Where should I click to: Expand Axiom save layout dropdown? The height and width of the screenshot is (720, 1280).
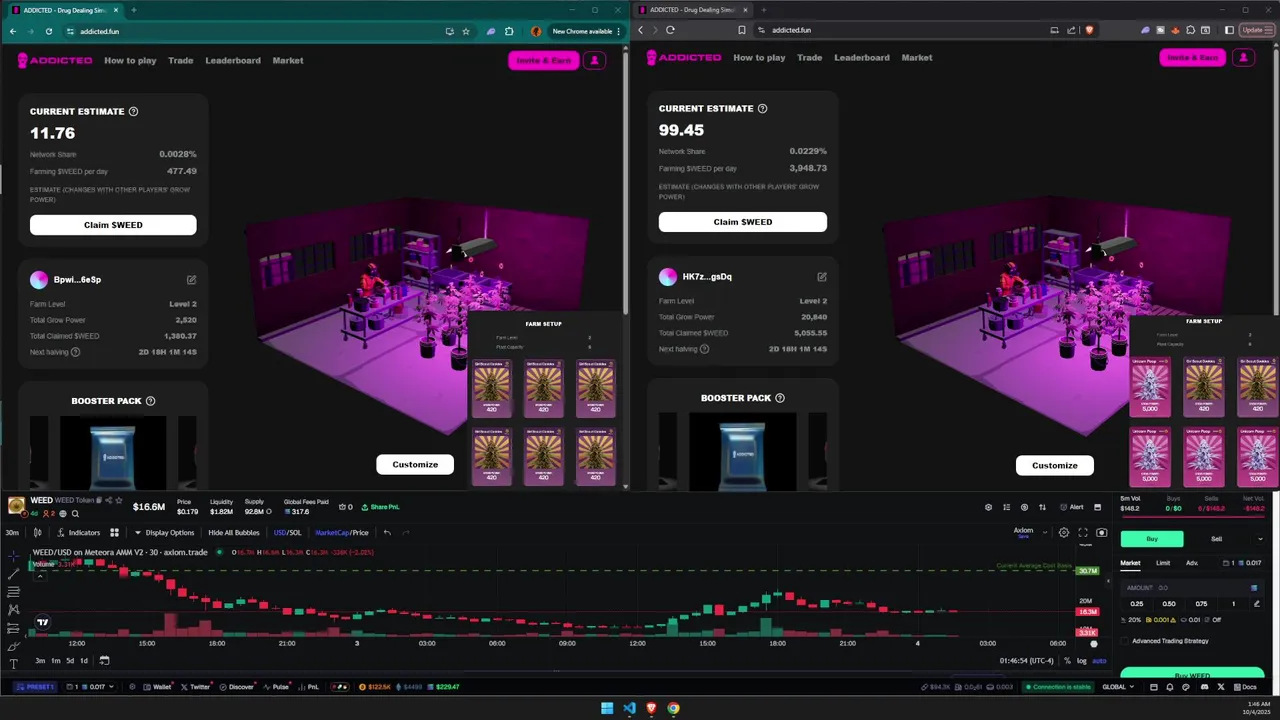click(1046, 533)
